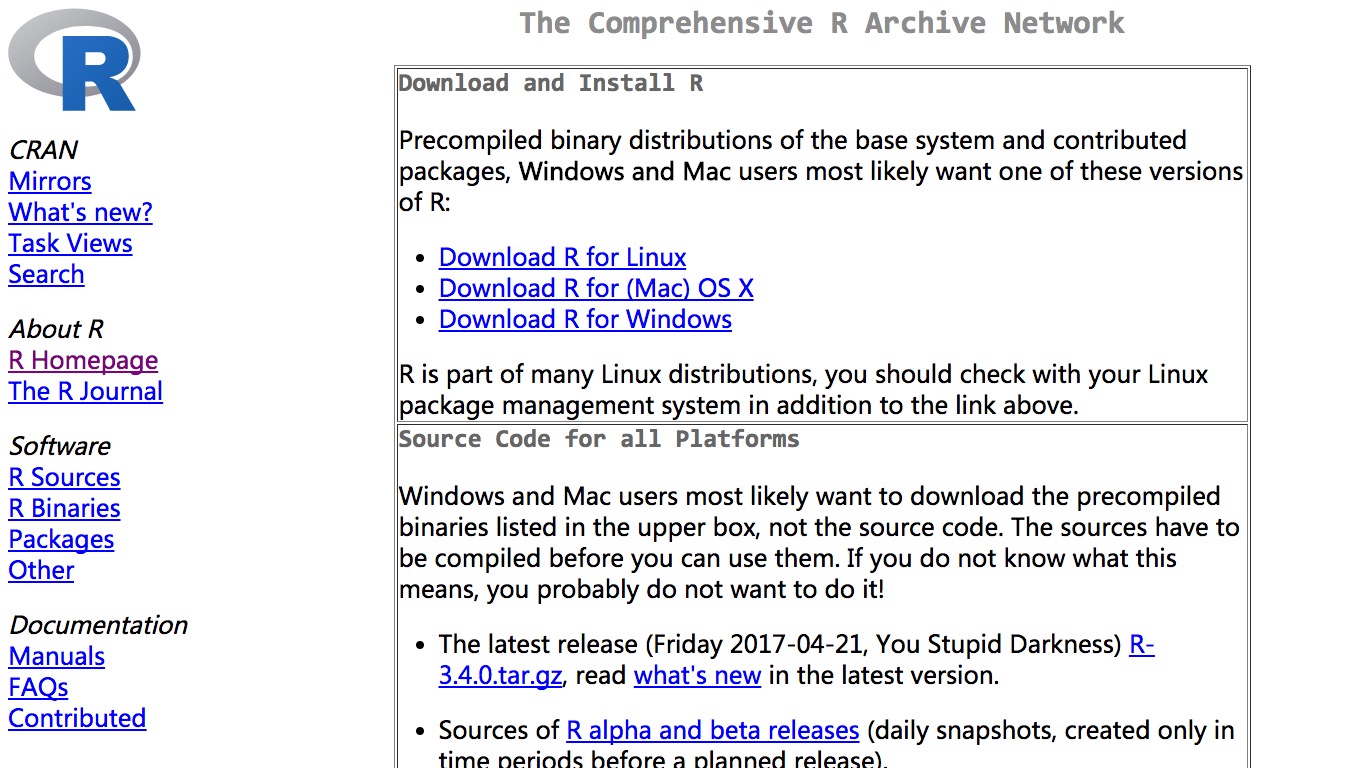Open the Other software link
This screenshot has width=1366, height=768.
pos(41,570)
